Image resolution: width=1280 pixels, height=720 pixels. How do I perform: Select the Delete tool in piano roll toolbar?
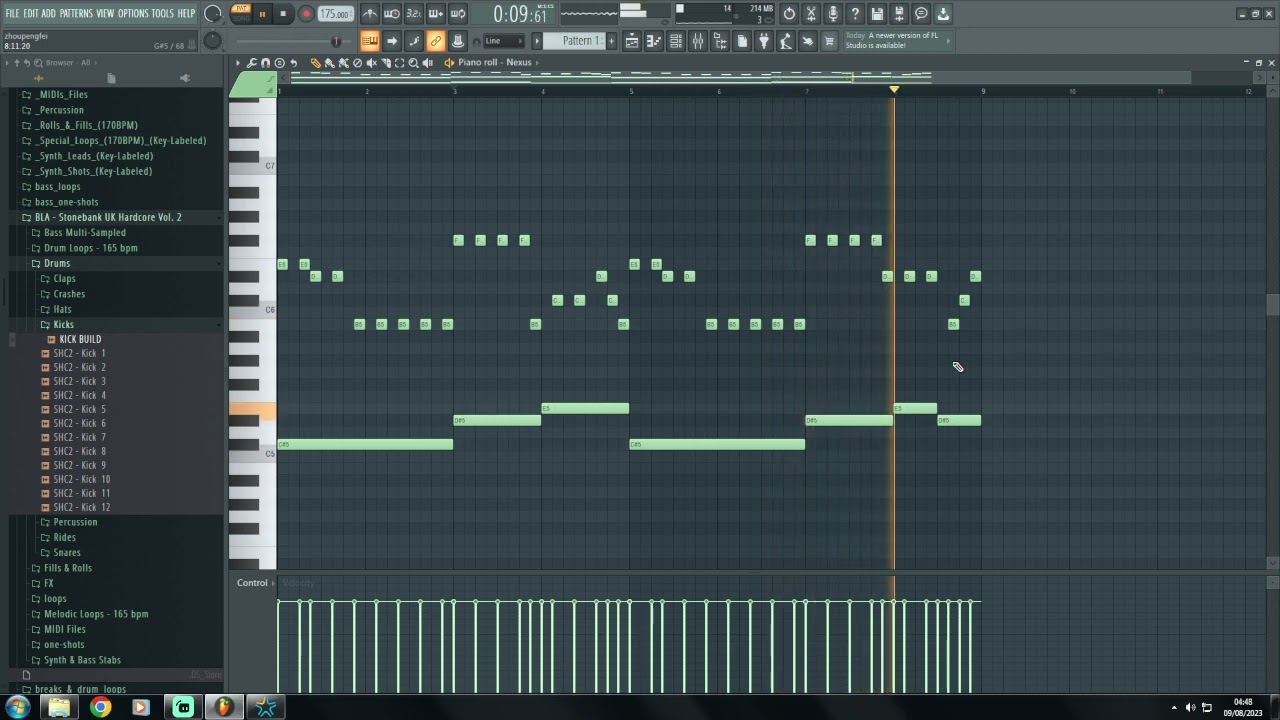[x=358, y=62]
